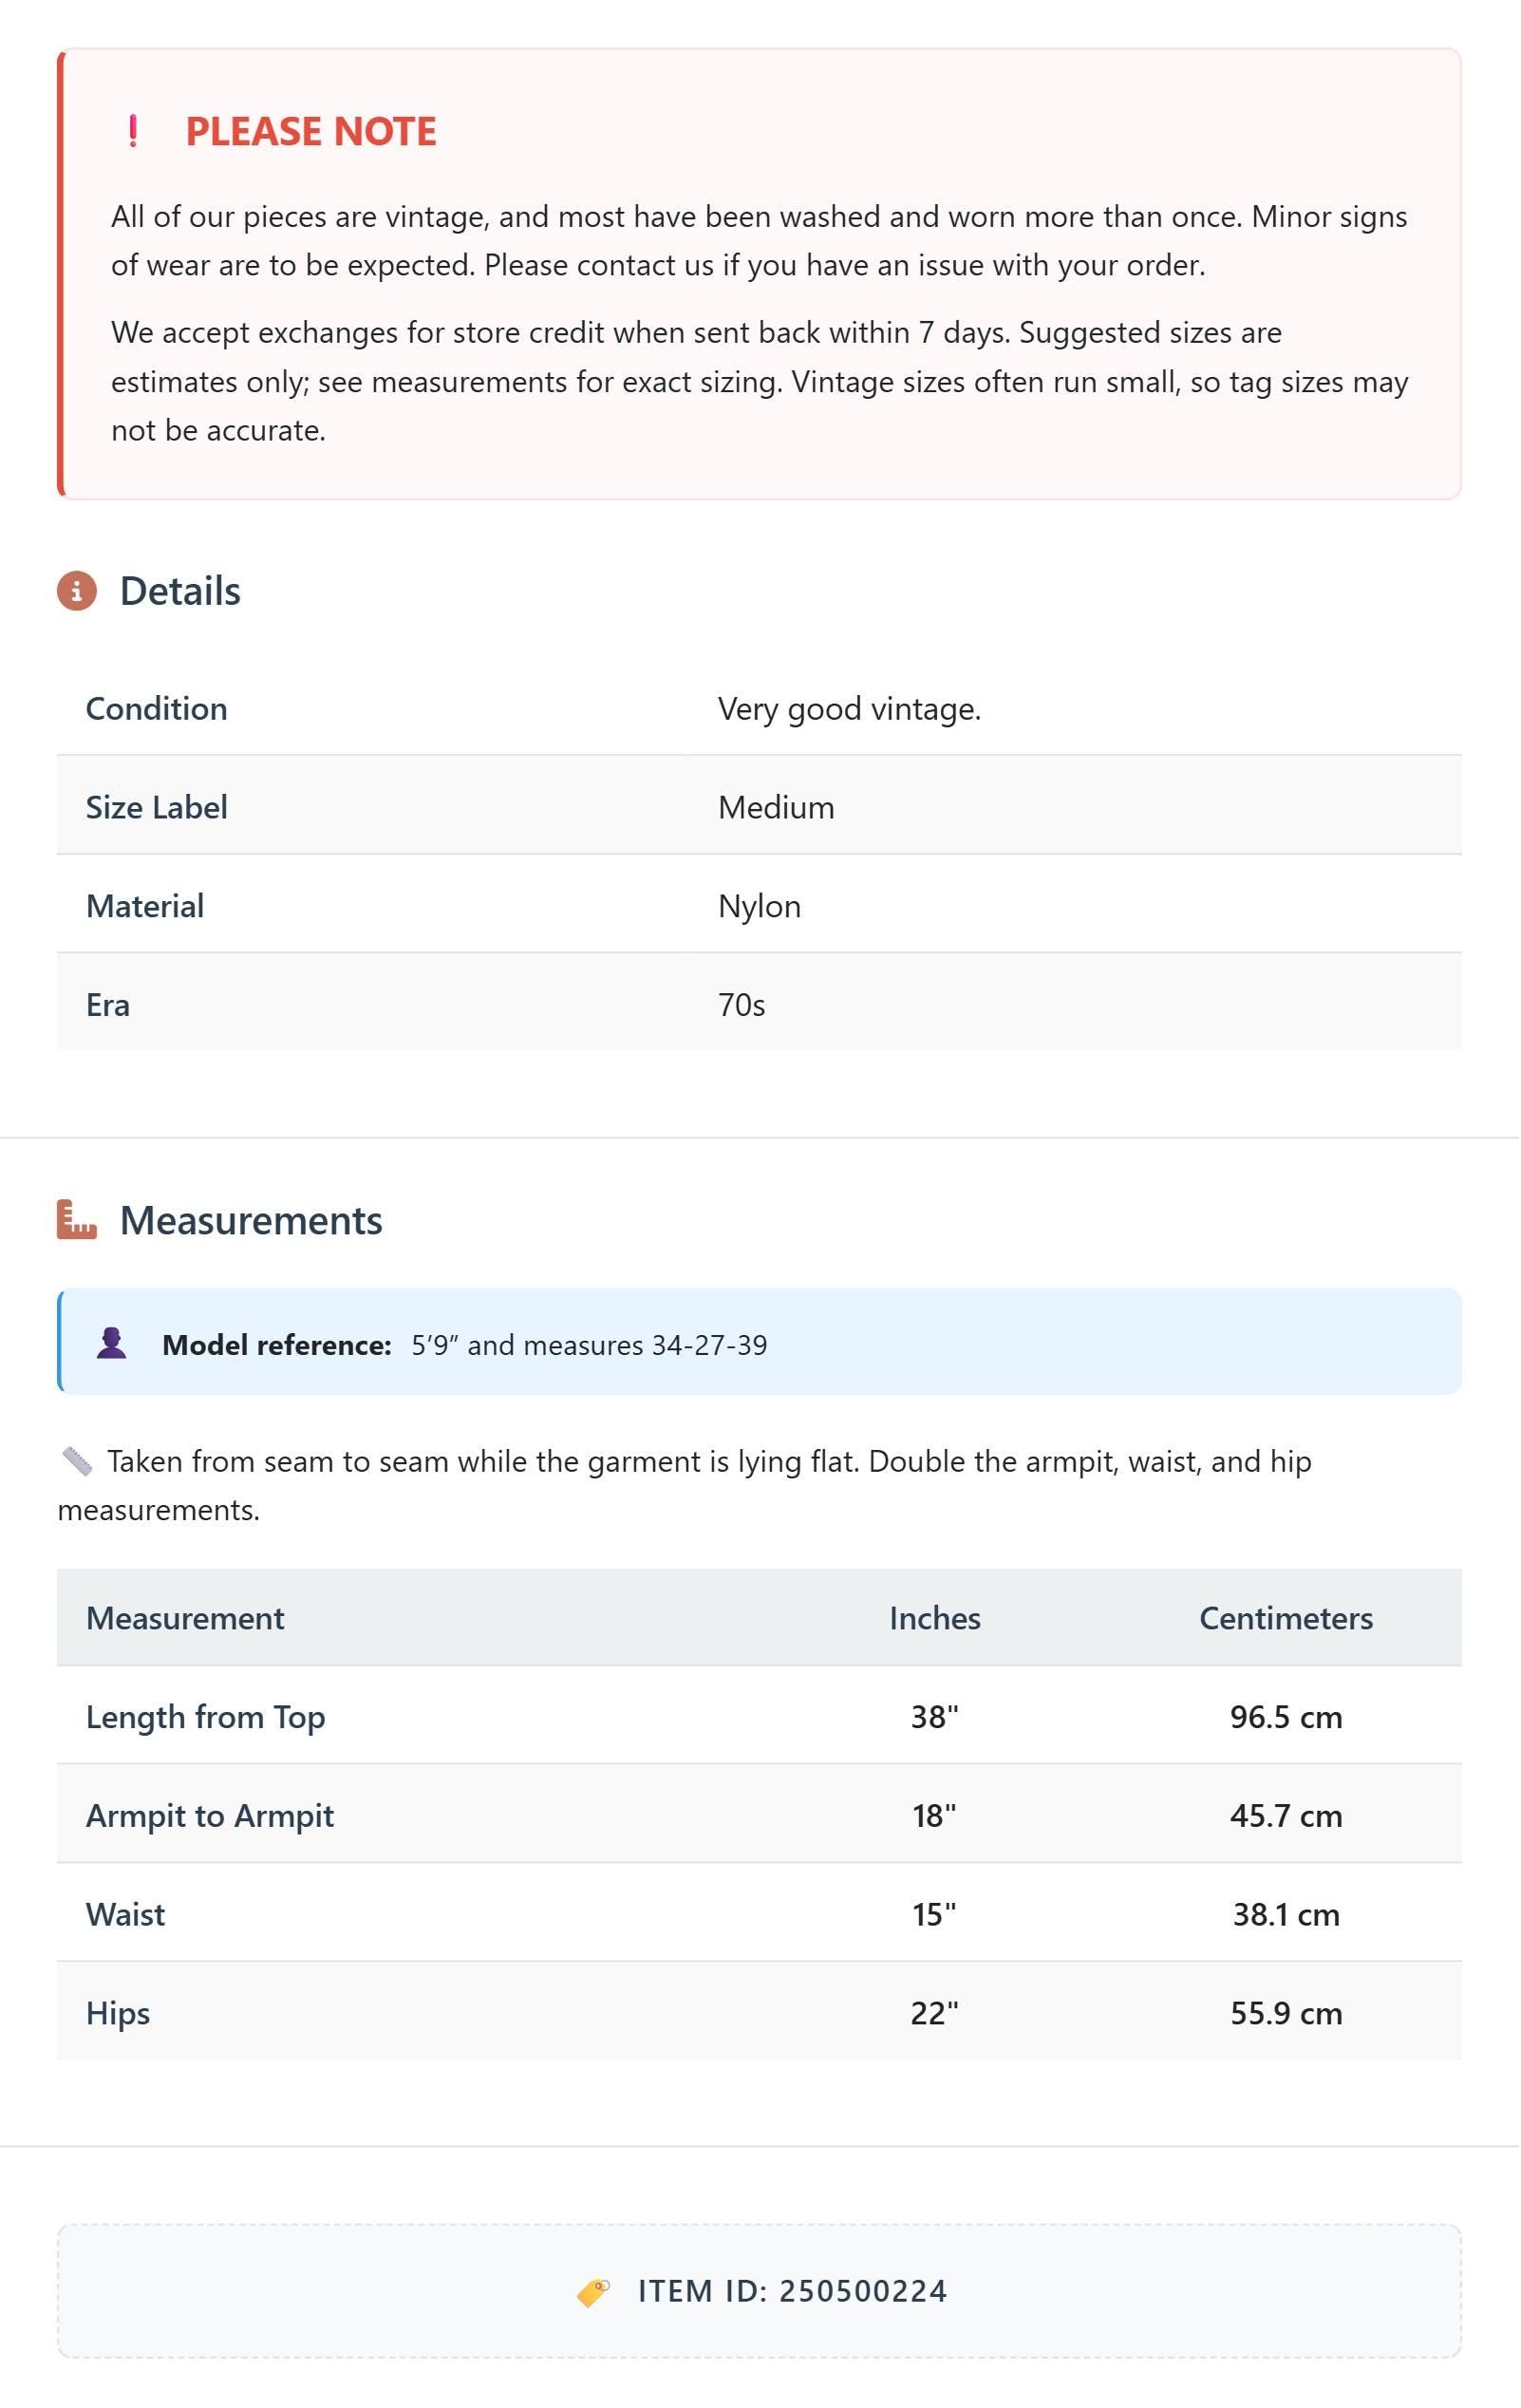The width and height of the screenshot is (1521, 2408).
Task: Click the red exclamation mark icon
Action: click(x=133, y=131)
